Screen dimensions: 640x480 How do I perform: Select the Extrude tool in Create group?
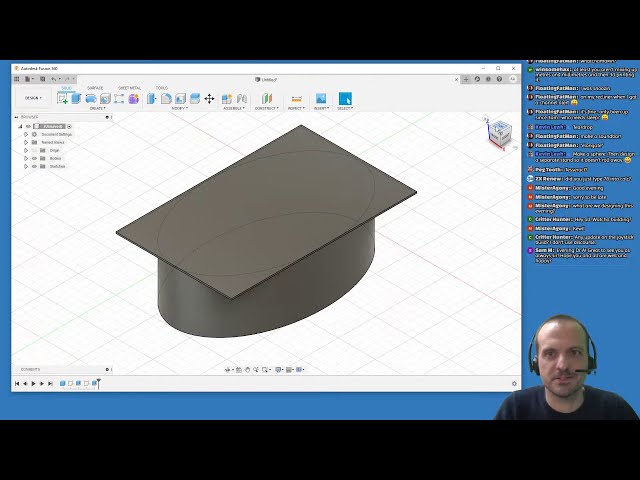pyautogui.click(x=76, y=98)
